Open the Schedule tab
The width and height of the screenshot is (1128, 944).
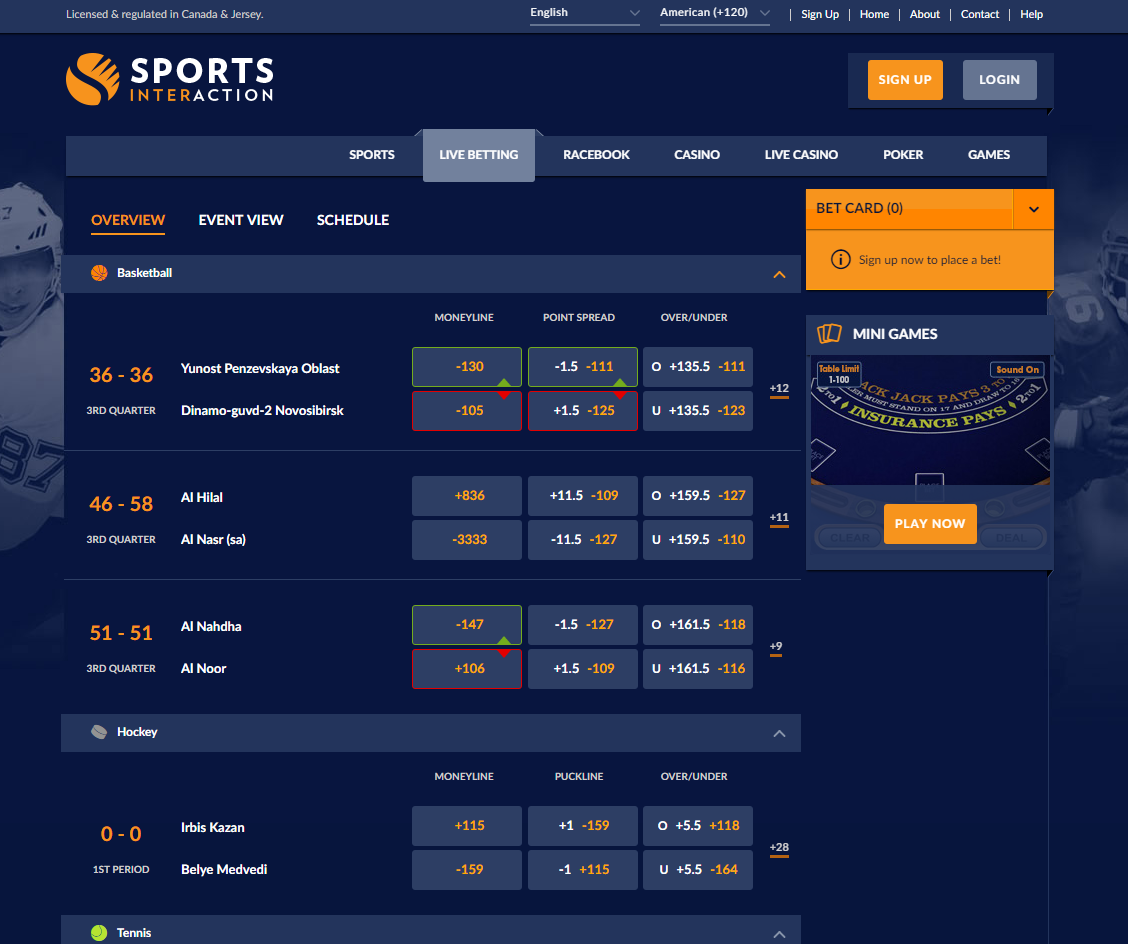(x=353, y=220)
